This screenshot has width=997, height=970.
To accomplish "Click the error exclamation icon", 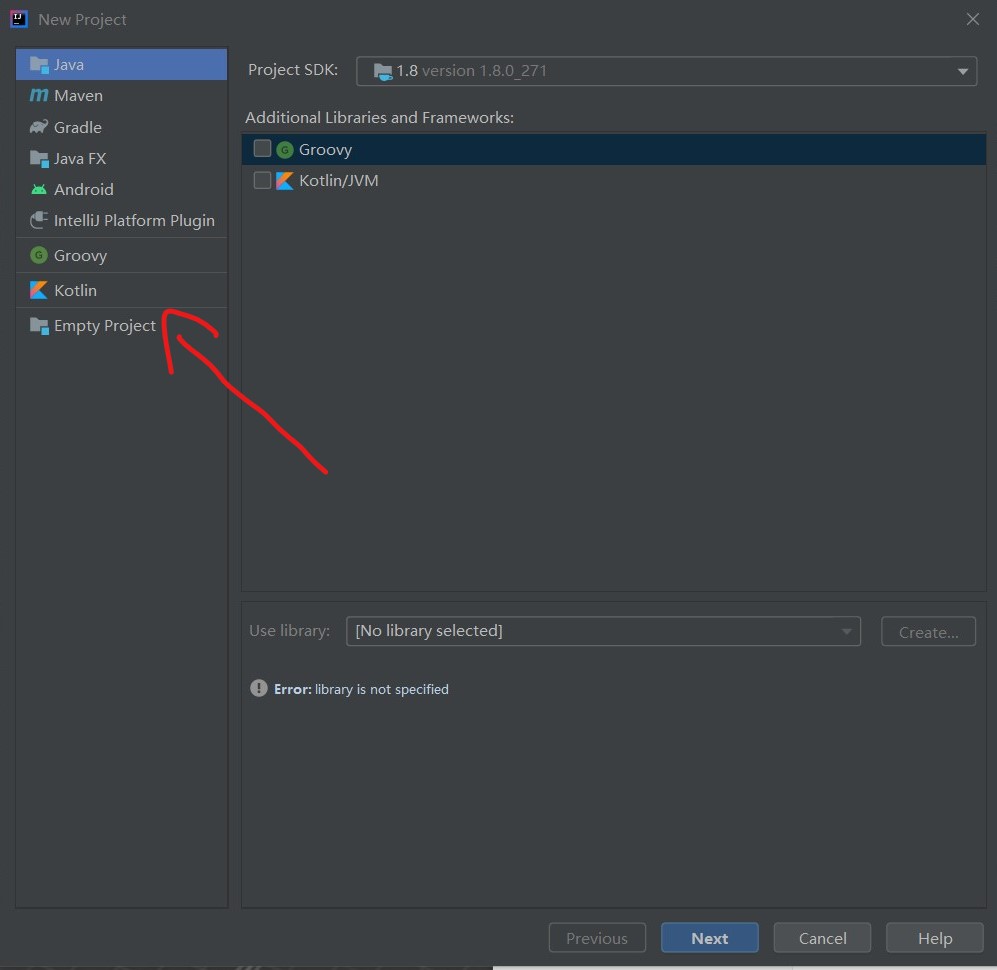I will point(259,688).
